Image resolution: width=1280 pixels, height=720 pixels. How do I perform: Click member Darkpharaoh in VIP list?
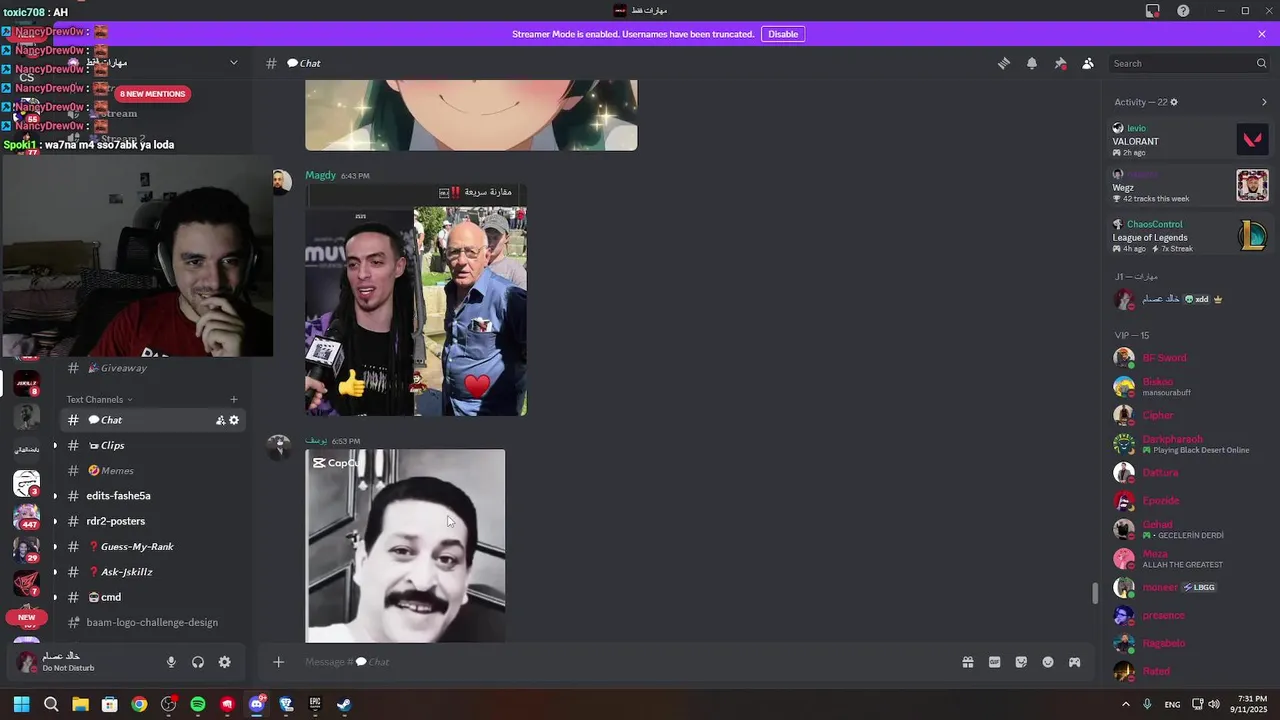click(x=1190, y=444)
